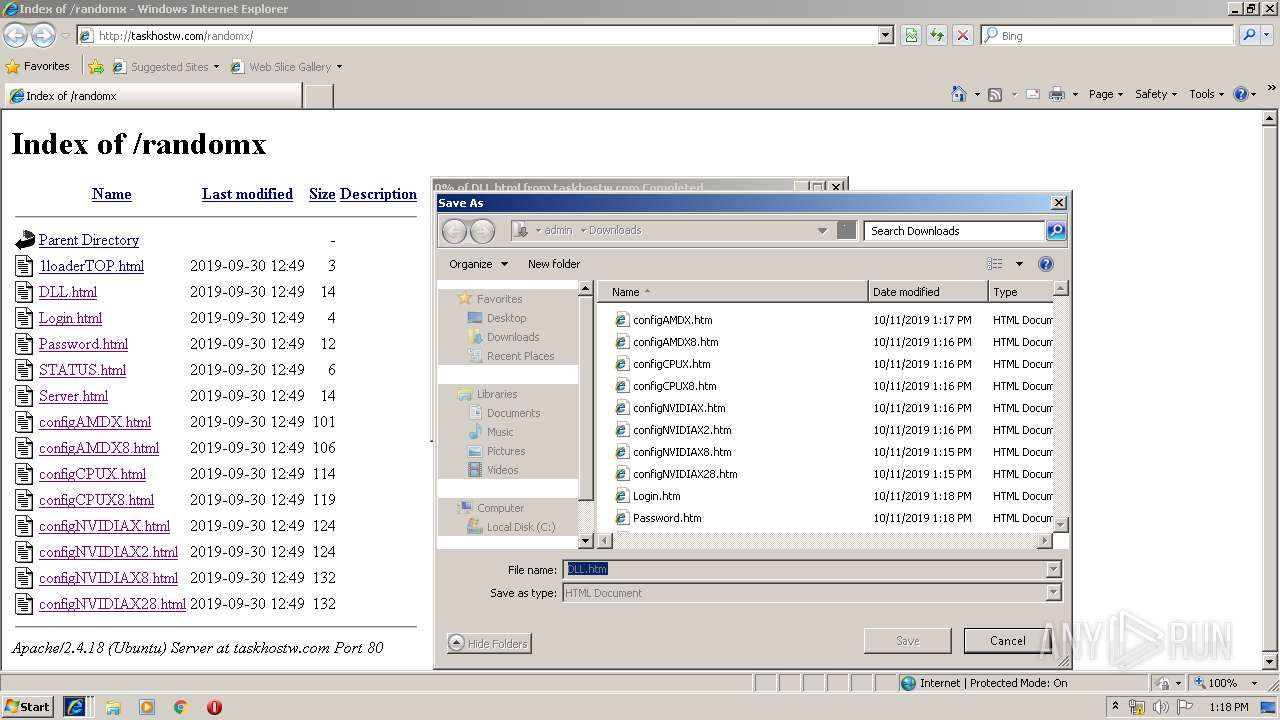Open the Page menu
This screenshot has height=720, width=1280.
pos(1105,94)
